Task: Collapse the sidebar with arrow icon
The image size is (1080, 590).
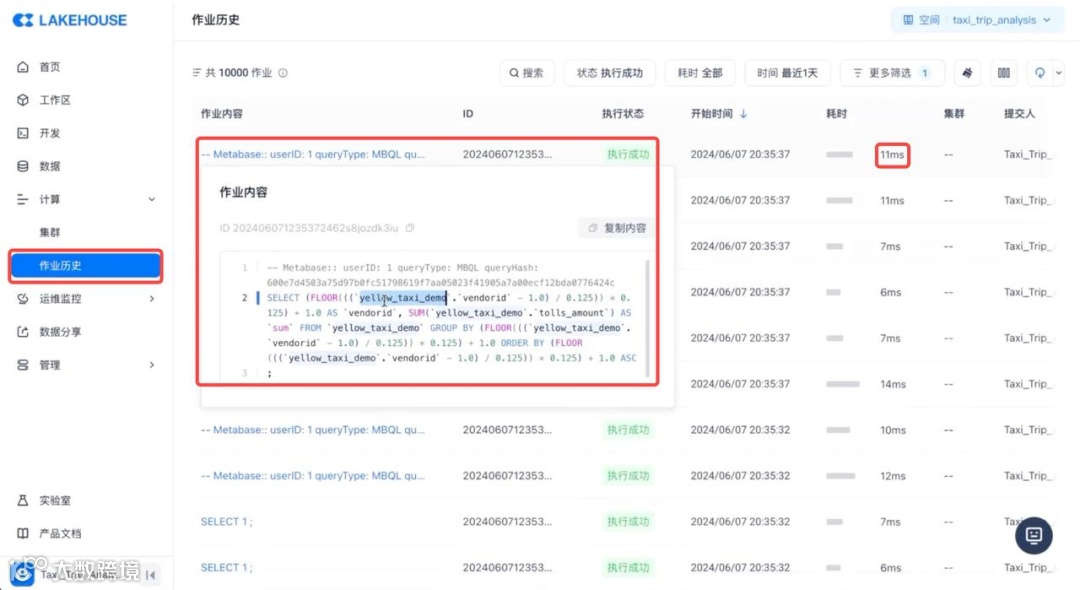Action: click(151, 575)
